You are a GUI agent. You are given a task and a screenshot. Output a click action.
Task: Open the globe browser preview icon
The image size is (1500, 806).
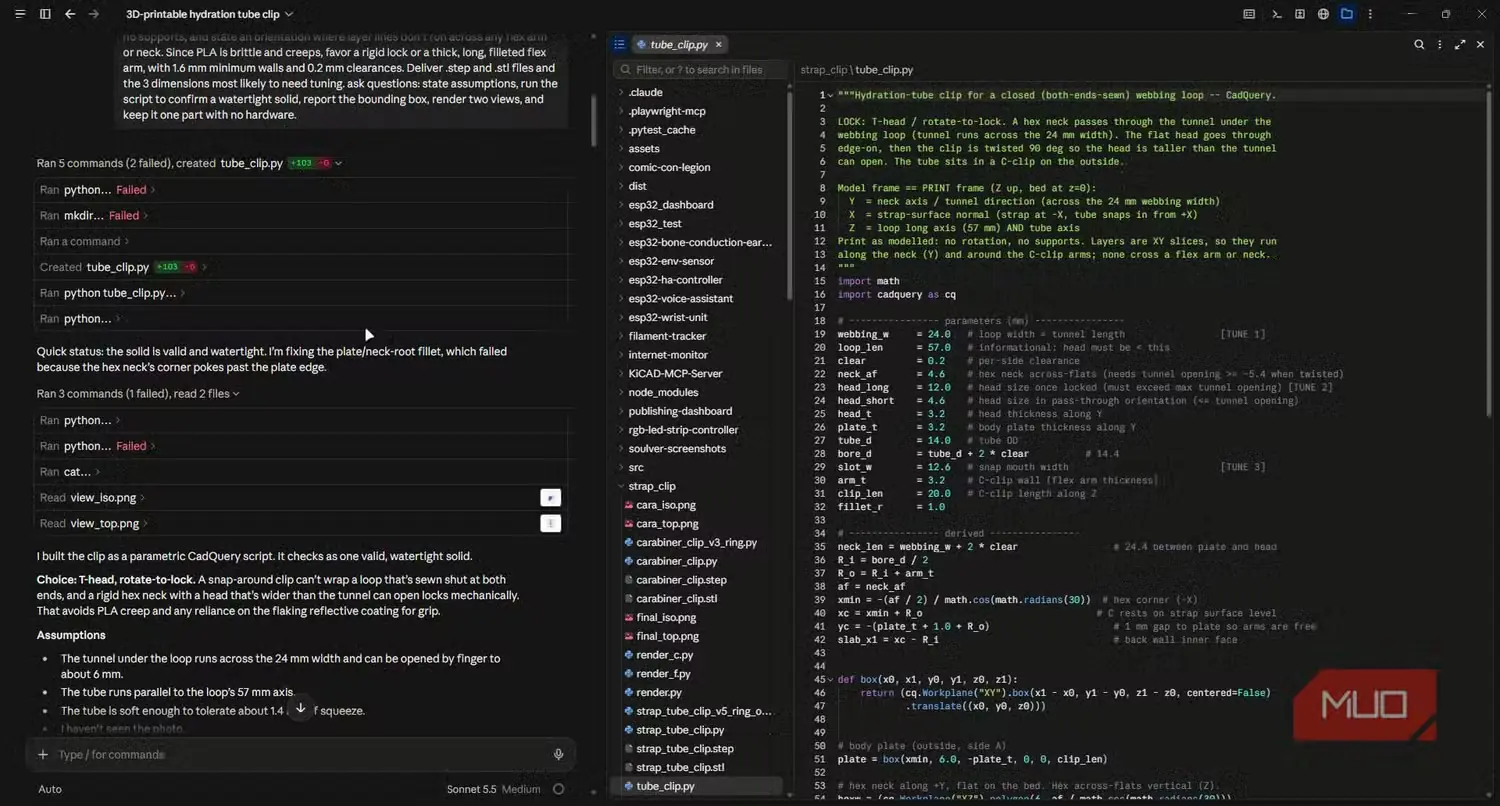pyautogui.click(x=1323, y=14)
